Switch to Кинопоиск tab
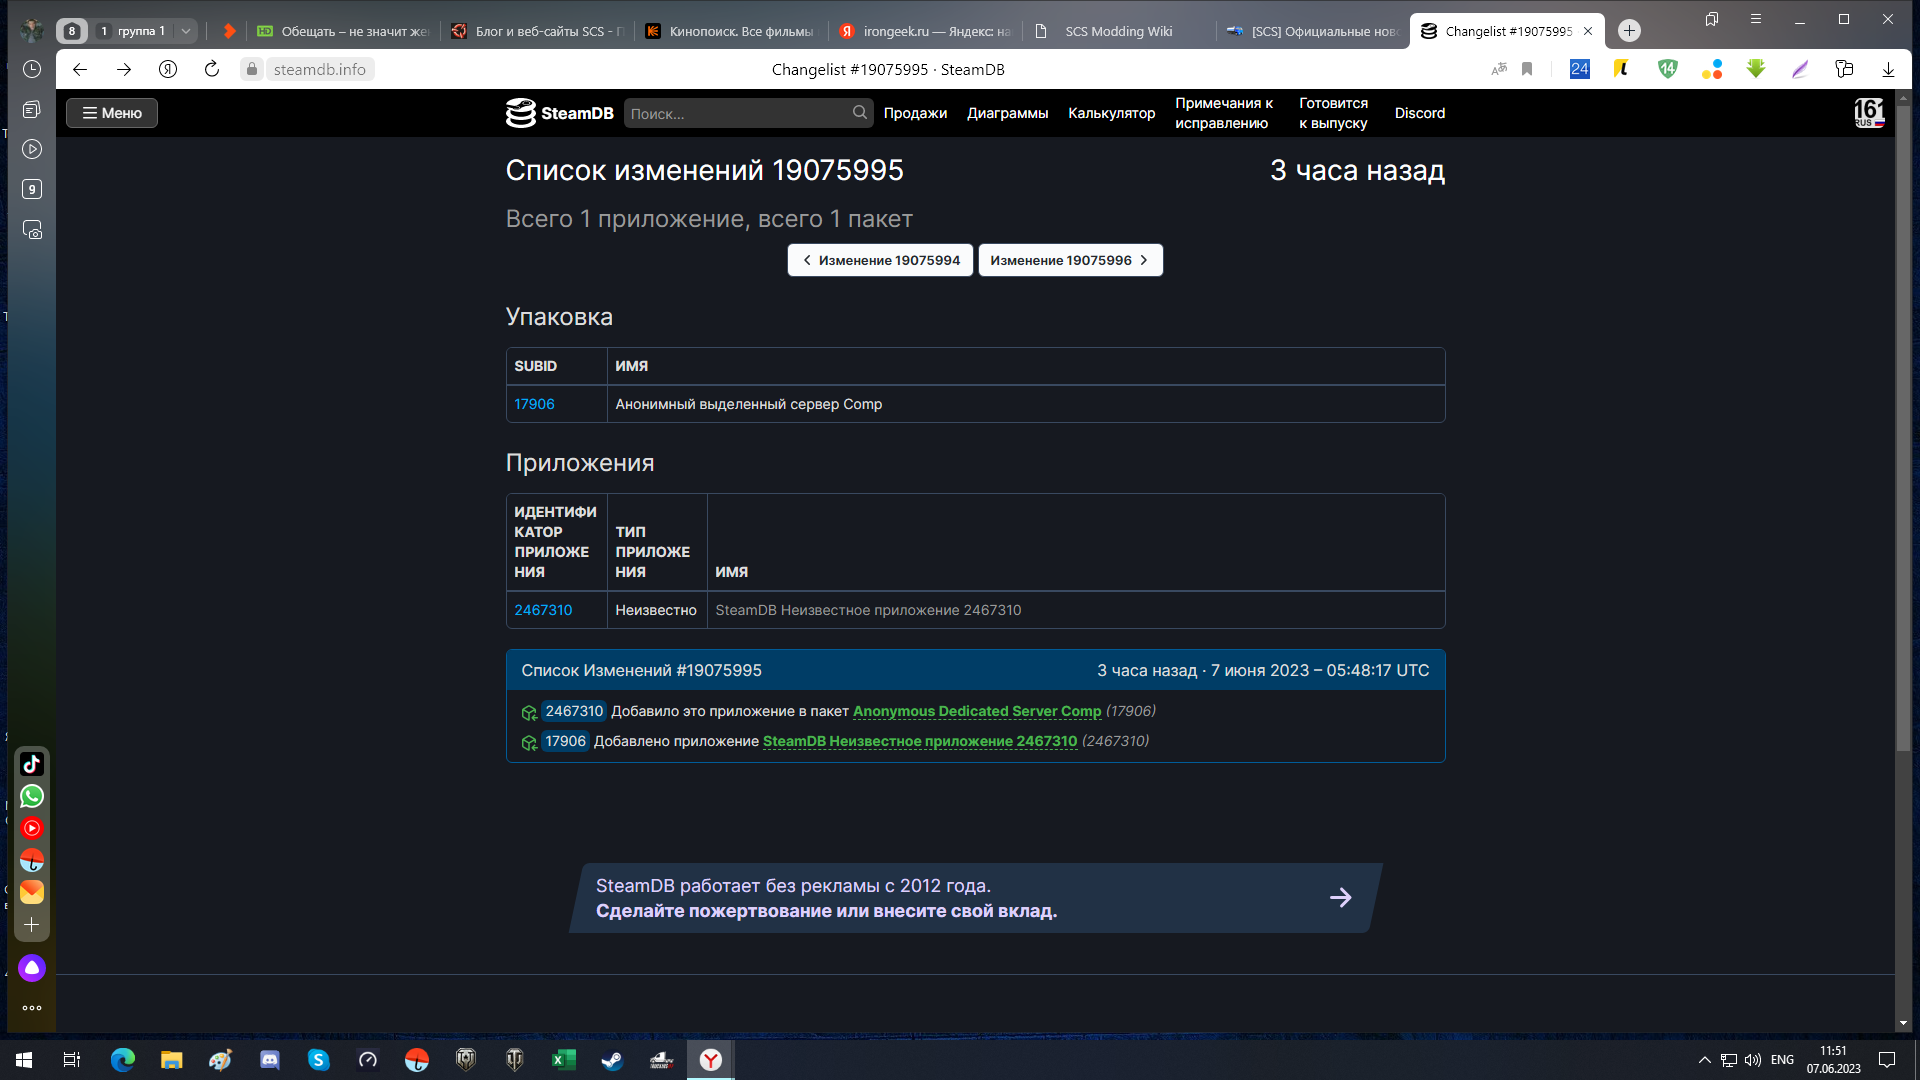The height and width of the screenshot is (1080, 1920). point(730,31)
